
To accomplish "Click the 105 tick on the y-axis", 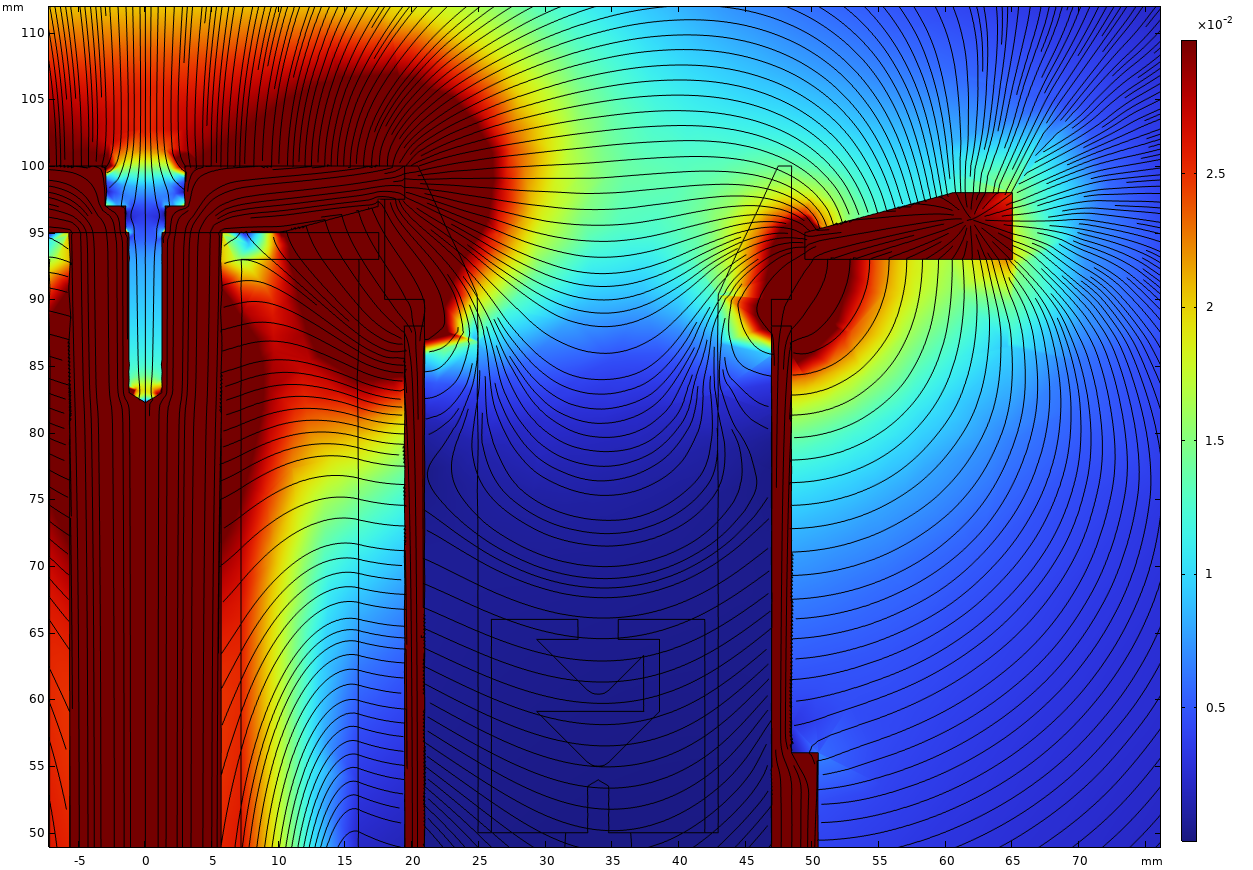I will click(34, 99).
